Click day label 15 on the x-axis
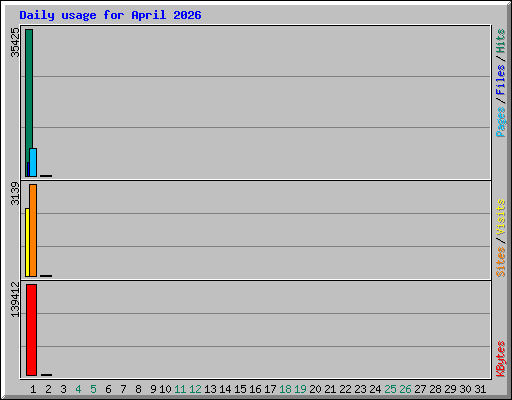512x400 pixels. click(x=240, y=389)
